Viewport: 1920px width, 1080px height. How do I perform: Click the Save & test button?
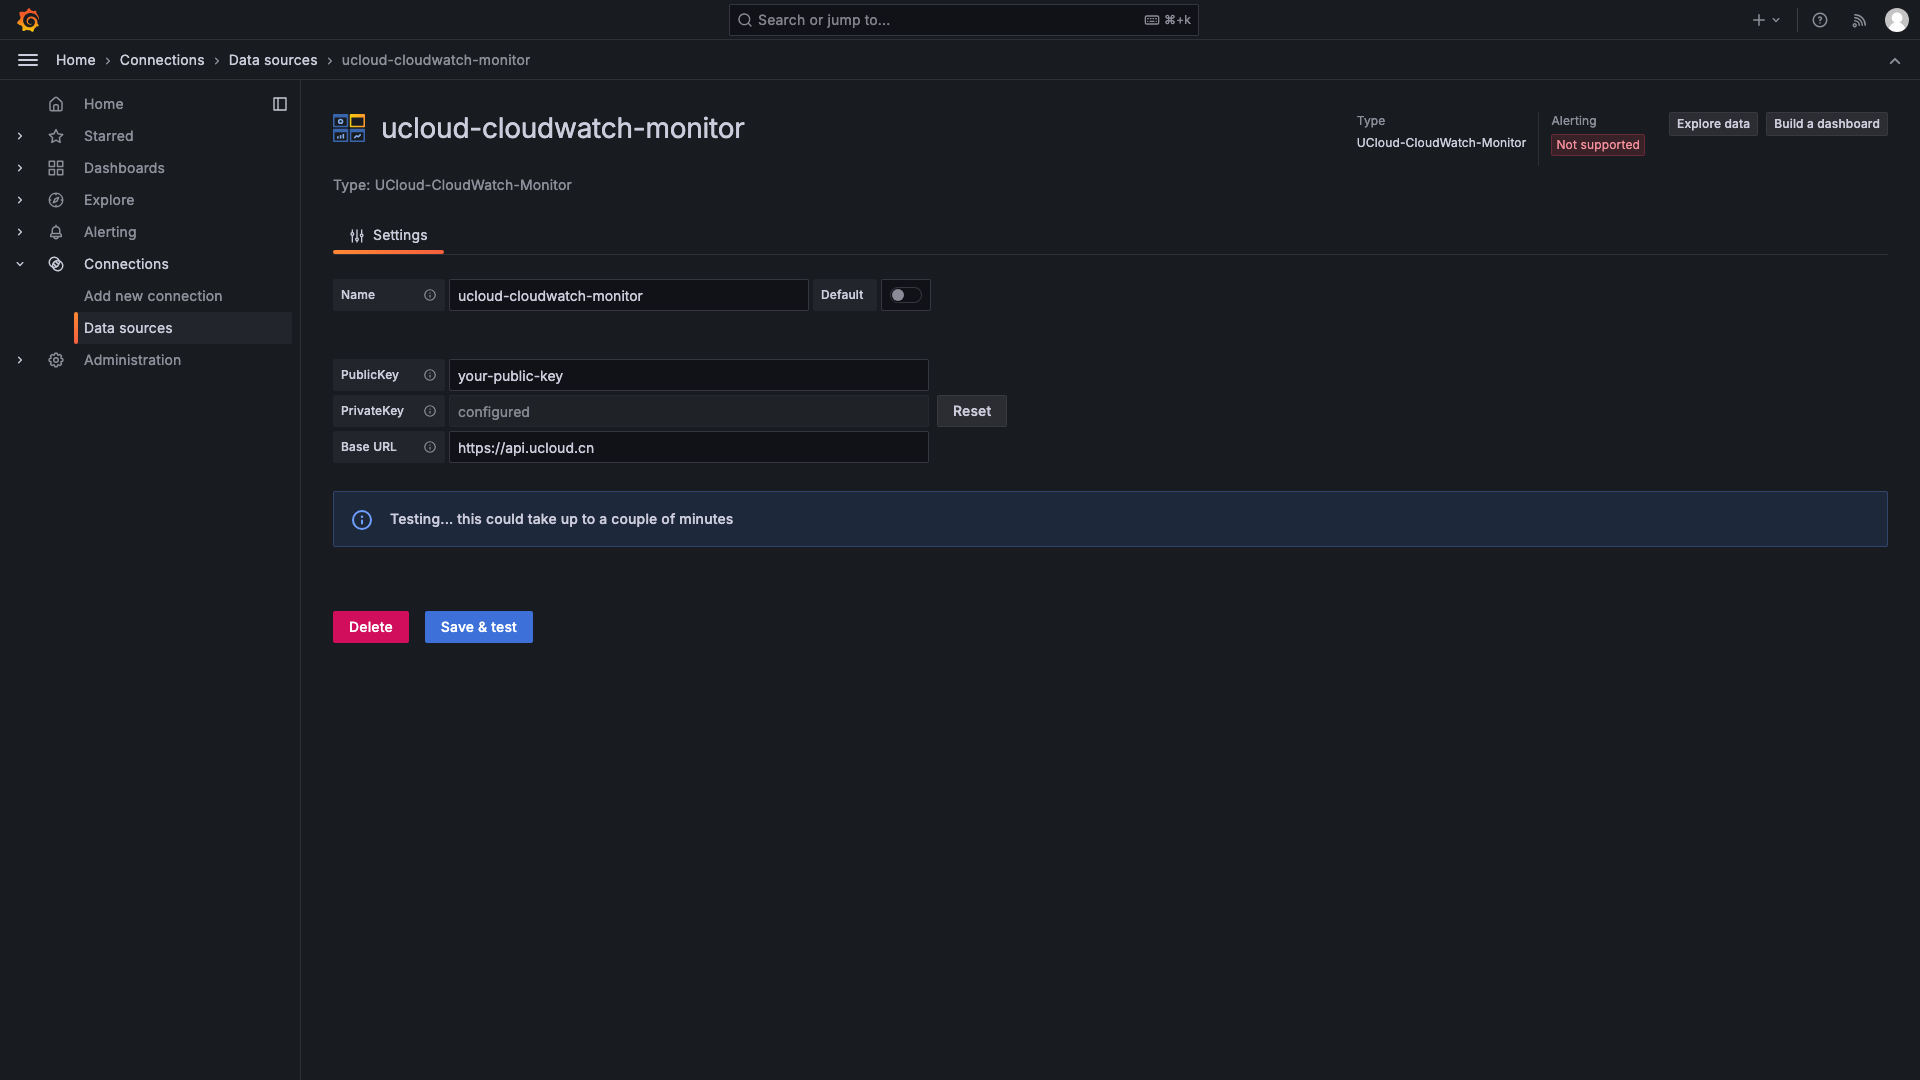(x=479, y=627)
